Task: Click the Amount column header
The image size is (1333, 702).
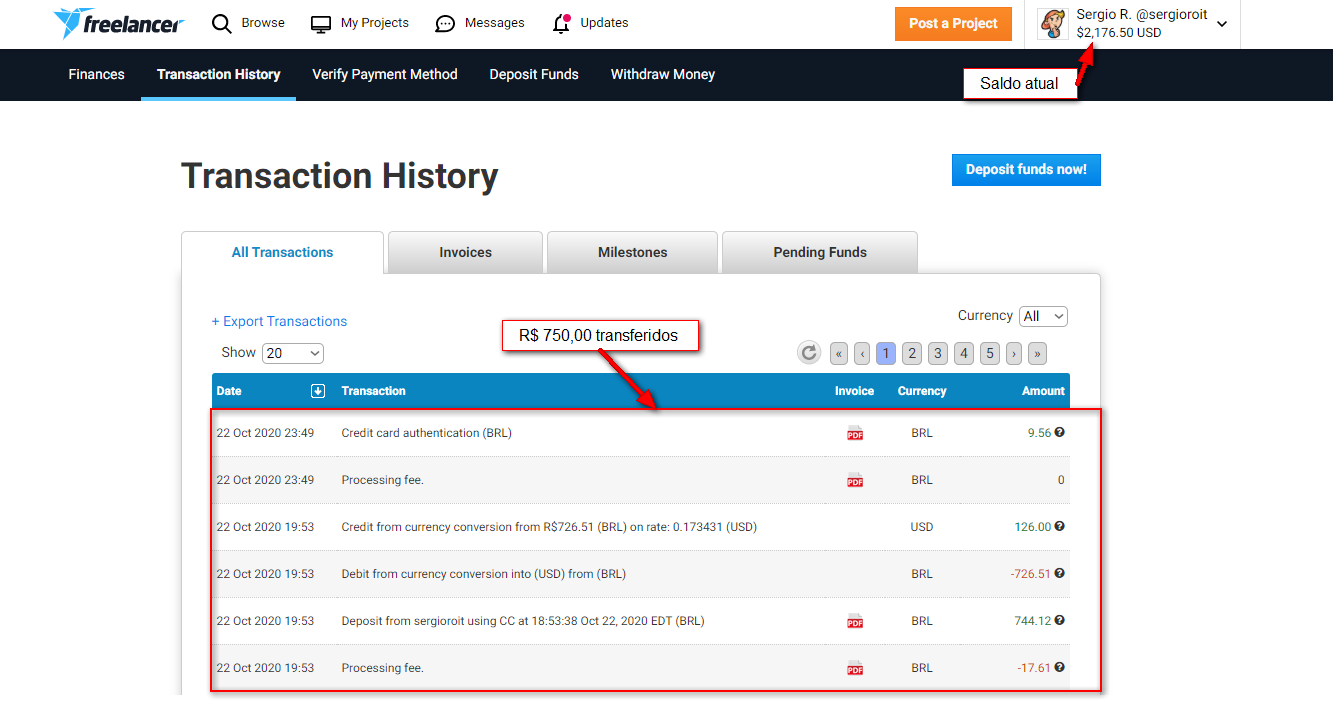Action: pos(1043,391)
